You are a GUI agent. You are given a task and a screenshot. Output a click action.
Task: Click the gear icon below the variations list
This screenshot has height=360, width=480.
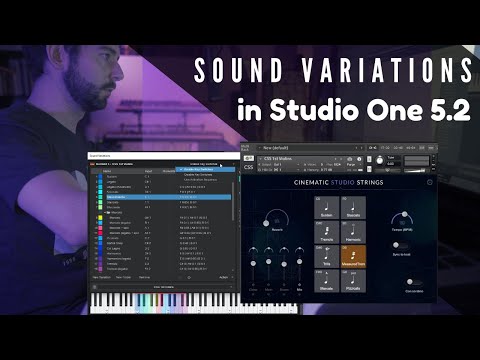point(189,277)
